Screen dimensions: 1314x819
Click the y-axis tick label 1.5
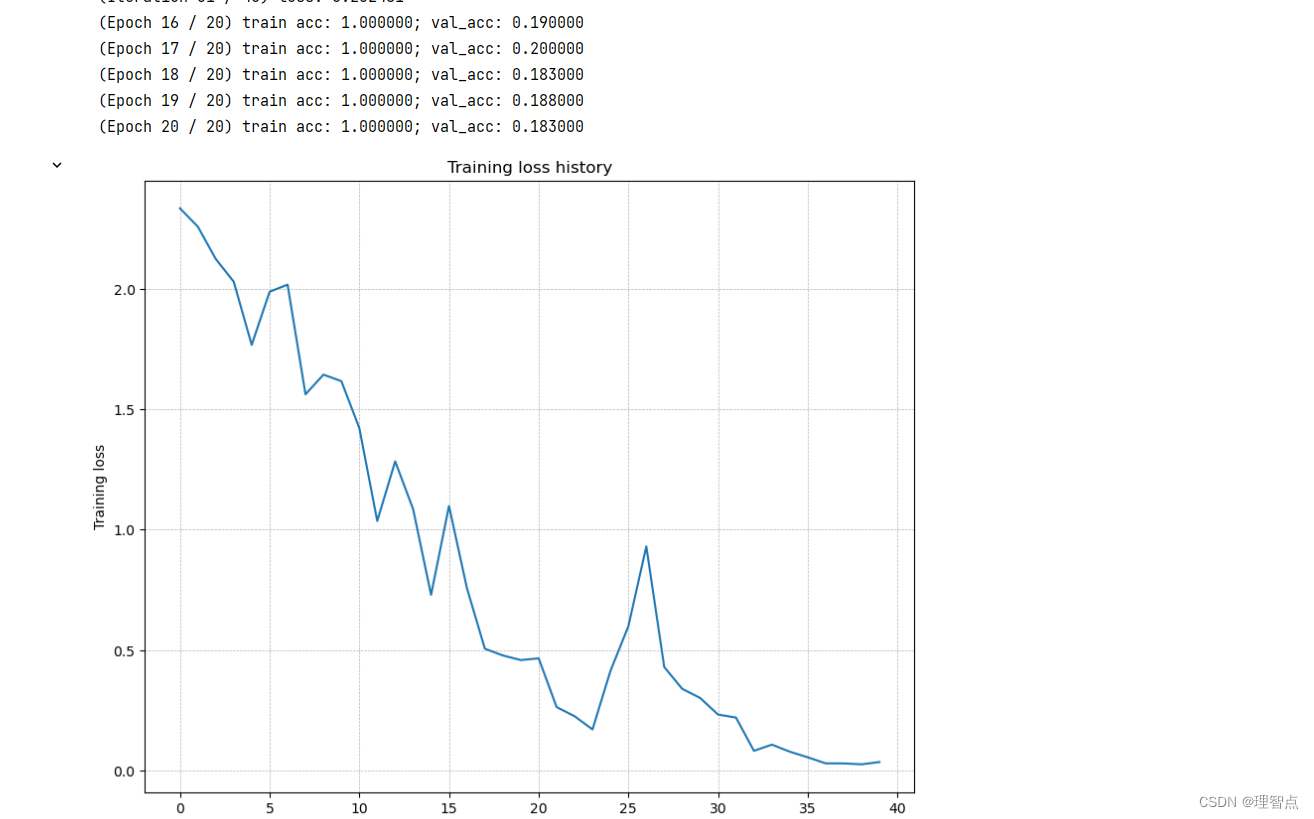click(x=125, y=410)
